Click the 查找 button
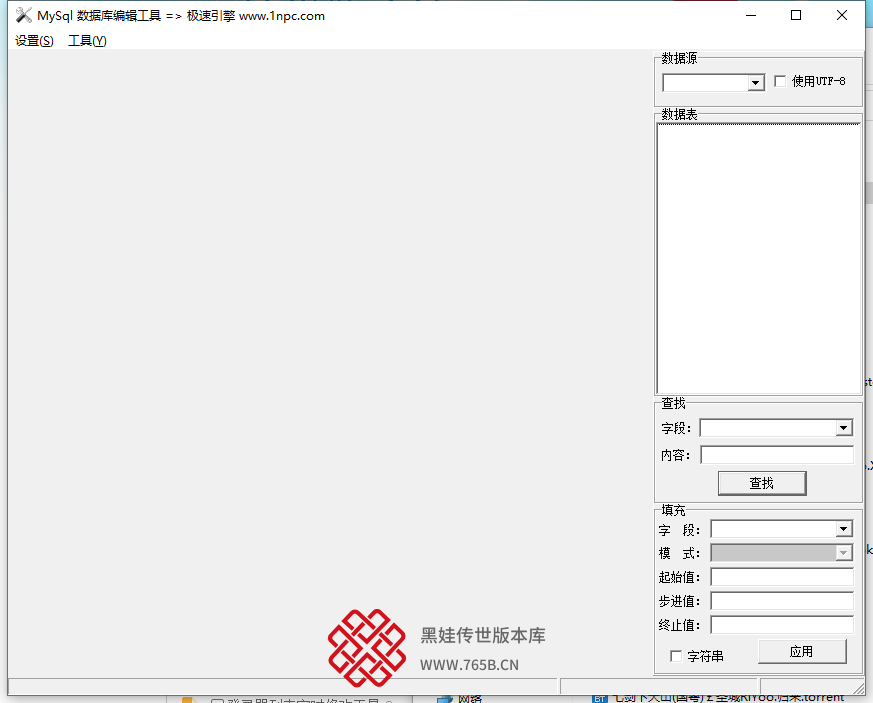873x703 pixels. (x=762, y=483)
